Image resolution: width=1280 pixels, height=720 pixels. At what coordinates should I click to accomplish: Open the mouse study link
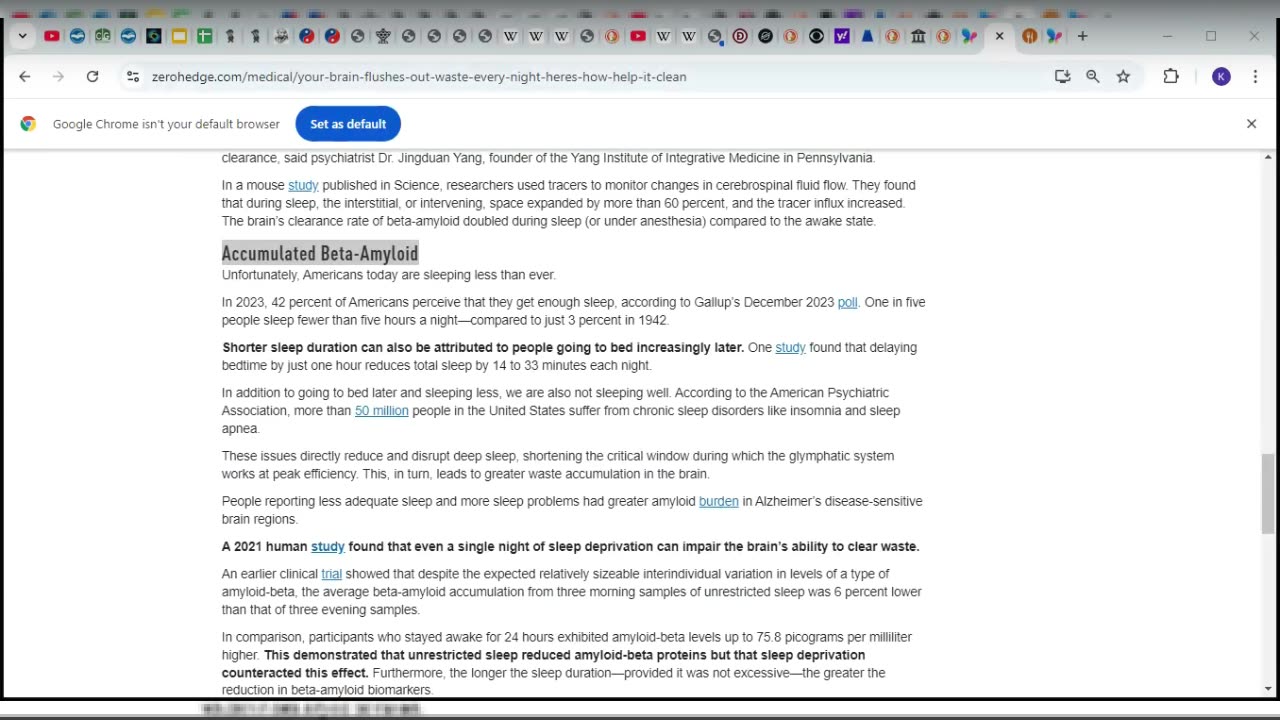coord(303,185)
